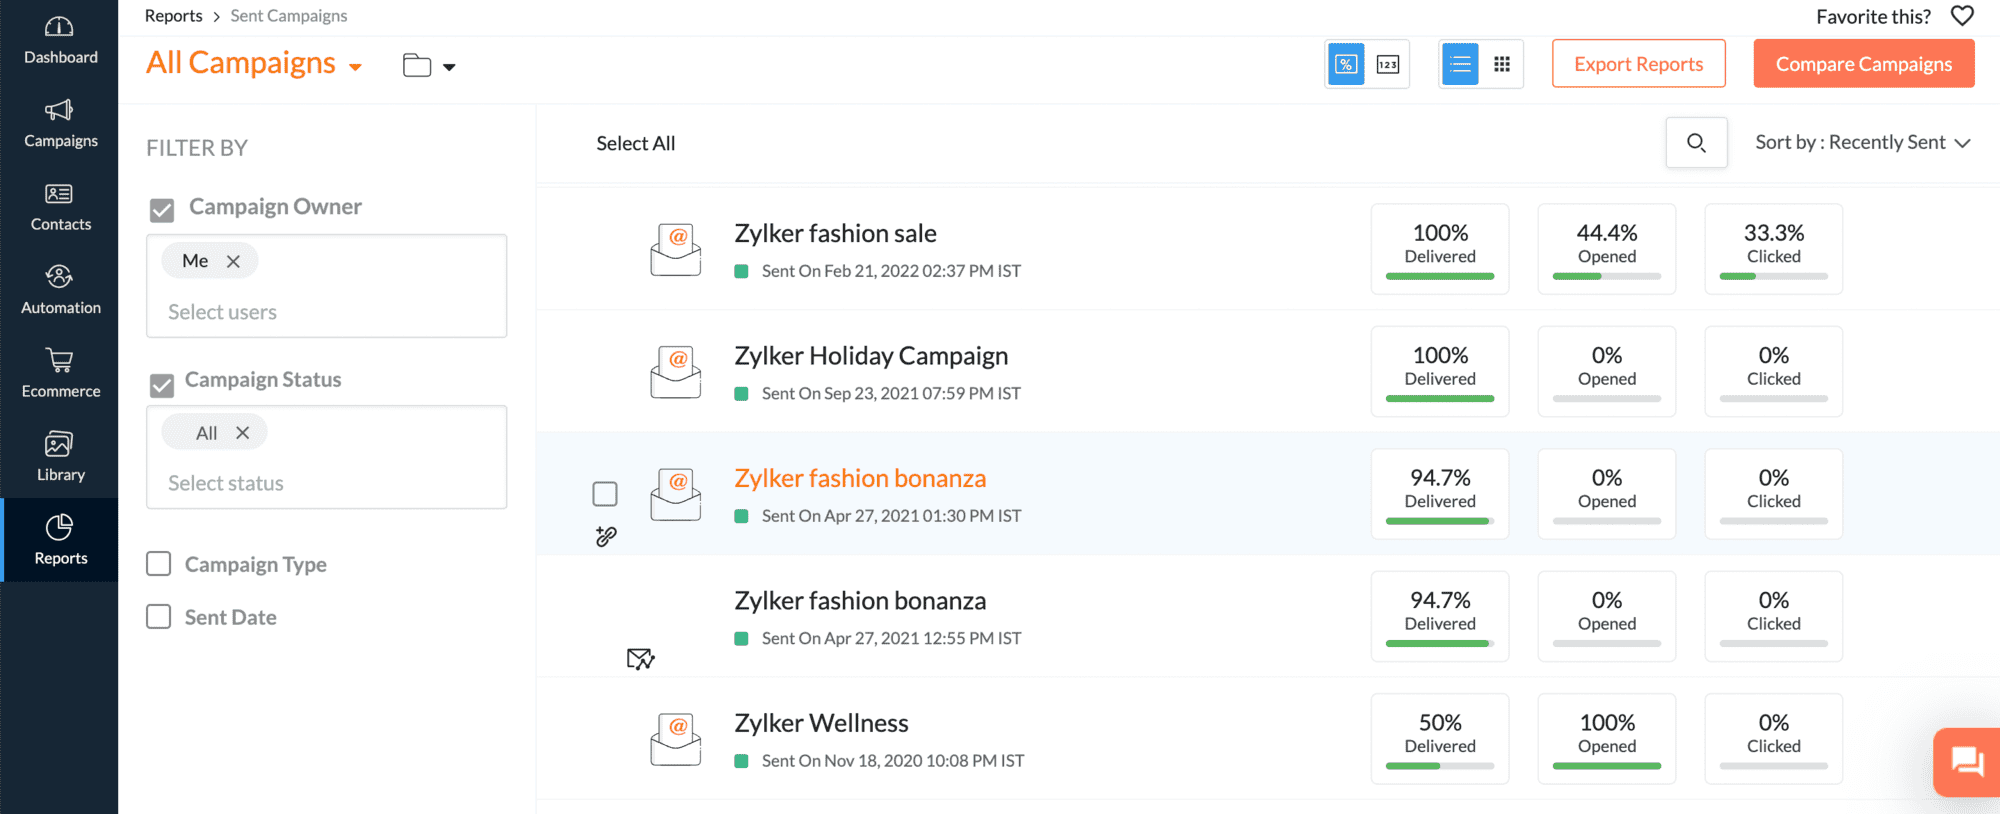Click the Compare Campaigns button
The image size is (2000, 814).
(1863, 64)
